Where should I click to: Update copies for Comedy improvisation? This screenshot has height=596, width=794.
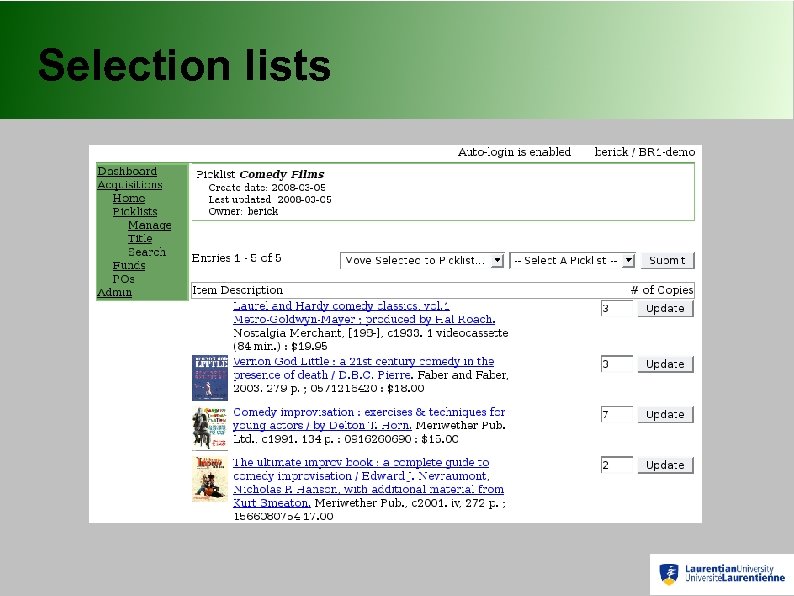click(x=665, y=415)
